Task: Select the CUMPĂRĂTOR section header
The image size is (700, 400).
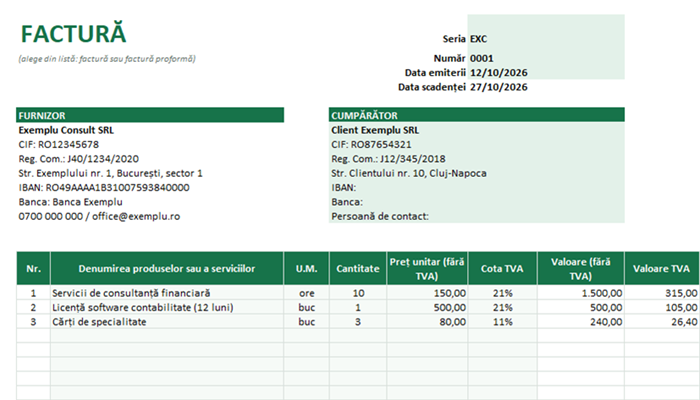Action: point(477,115)
